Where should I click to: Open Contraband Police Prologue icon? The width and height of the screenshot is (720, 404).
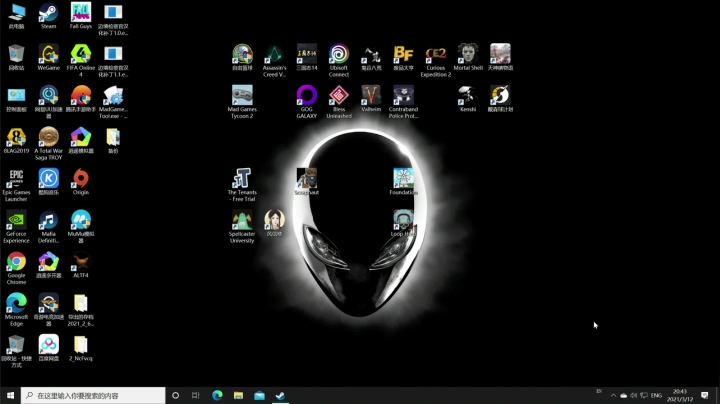tap(403, 102)
